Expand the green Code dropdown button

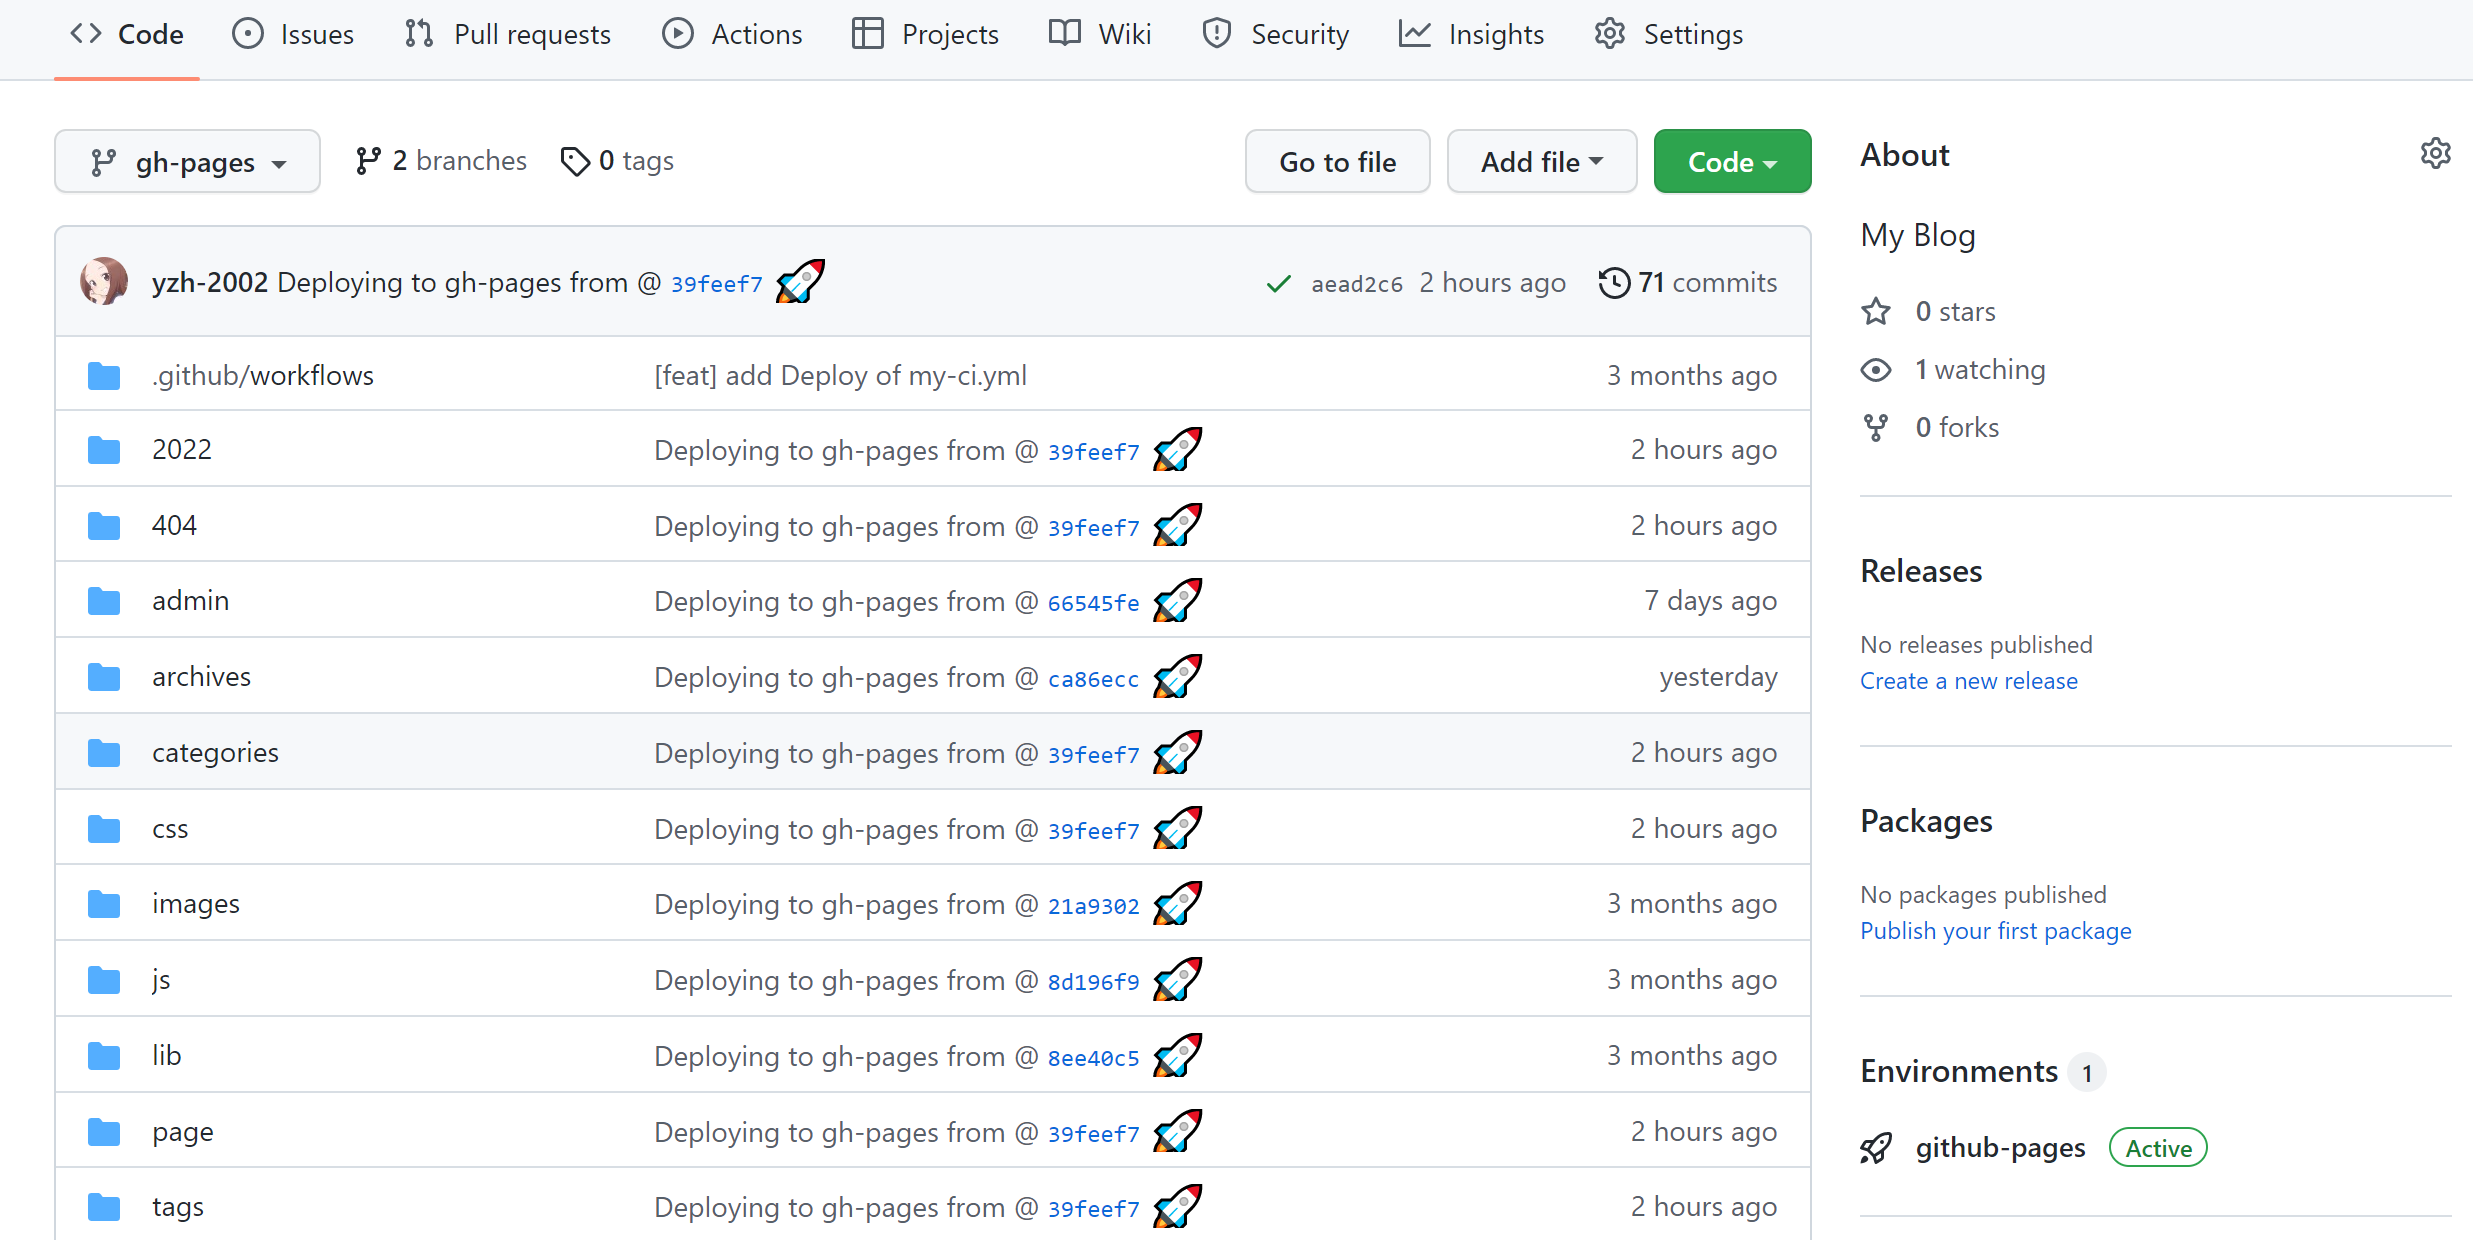click(1731, 162)
